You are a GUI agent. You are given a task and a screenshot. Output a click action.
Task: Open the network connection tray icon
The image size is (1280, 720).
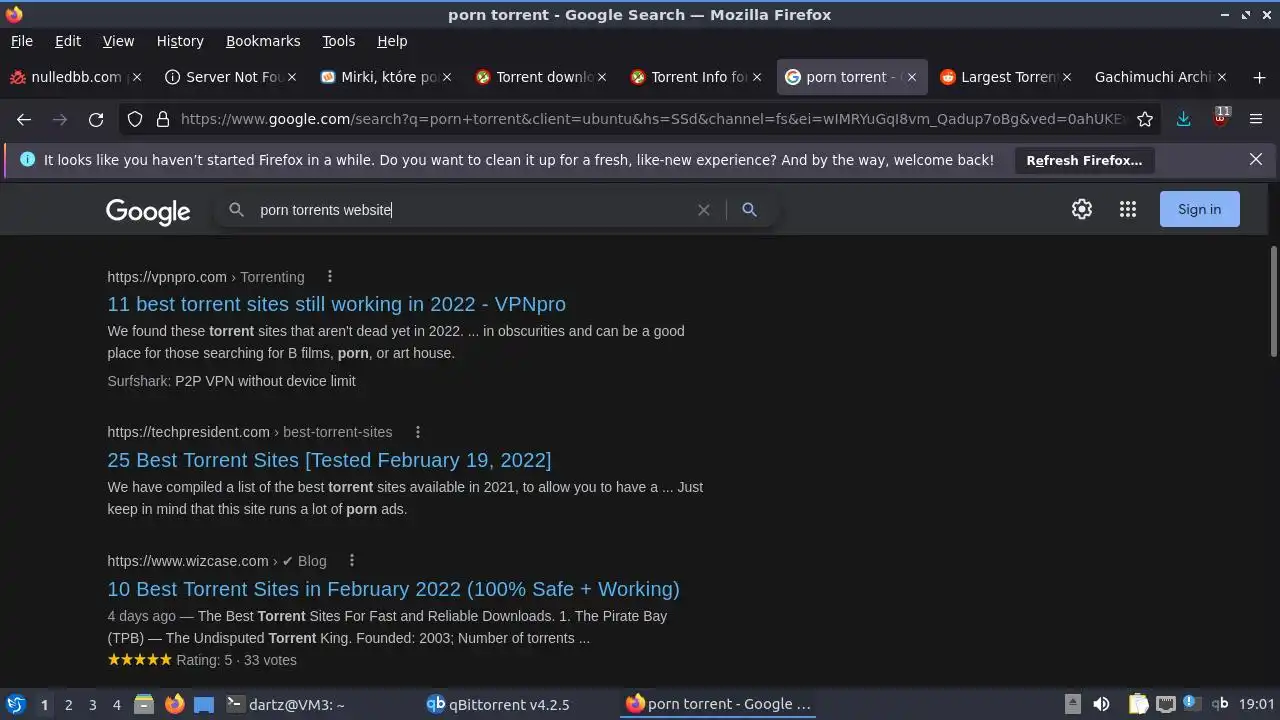[x=1165, y=704]
